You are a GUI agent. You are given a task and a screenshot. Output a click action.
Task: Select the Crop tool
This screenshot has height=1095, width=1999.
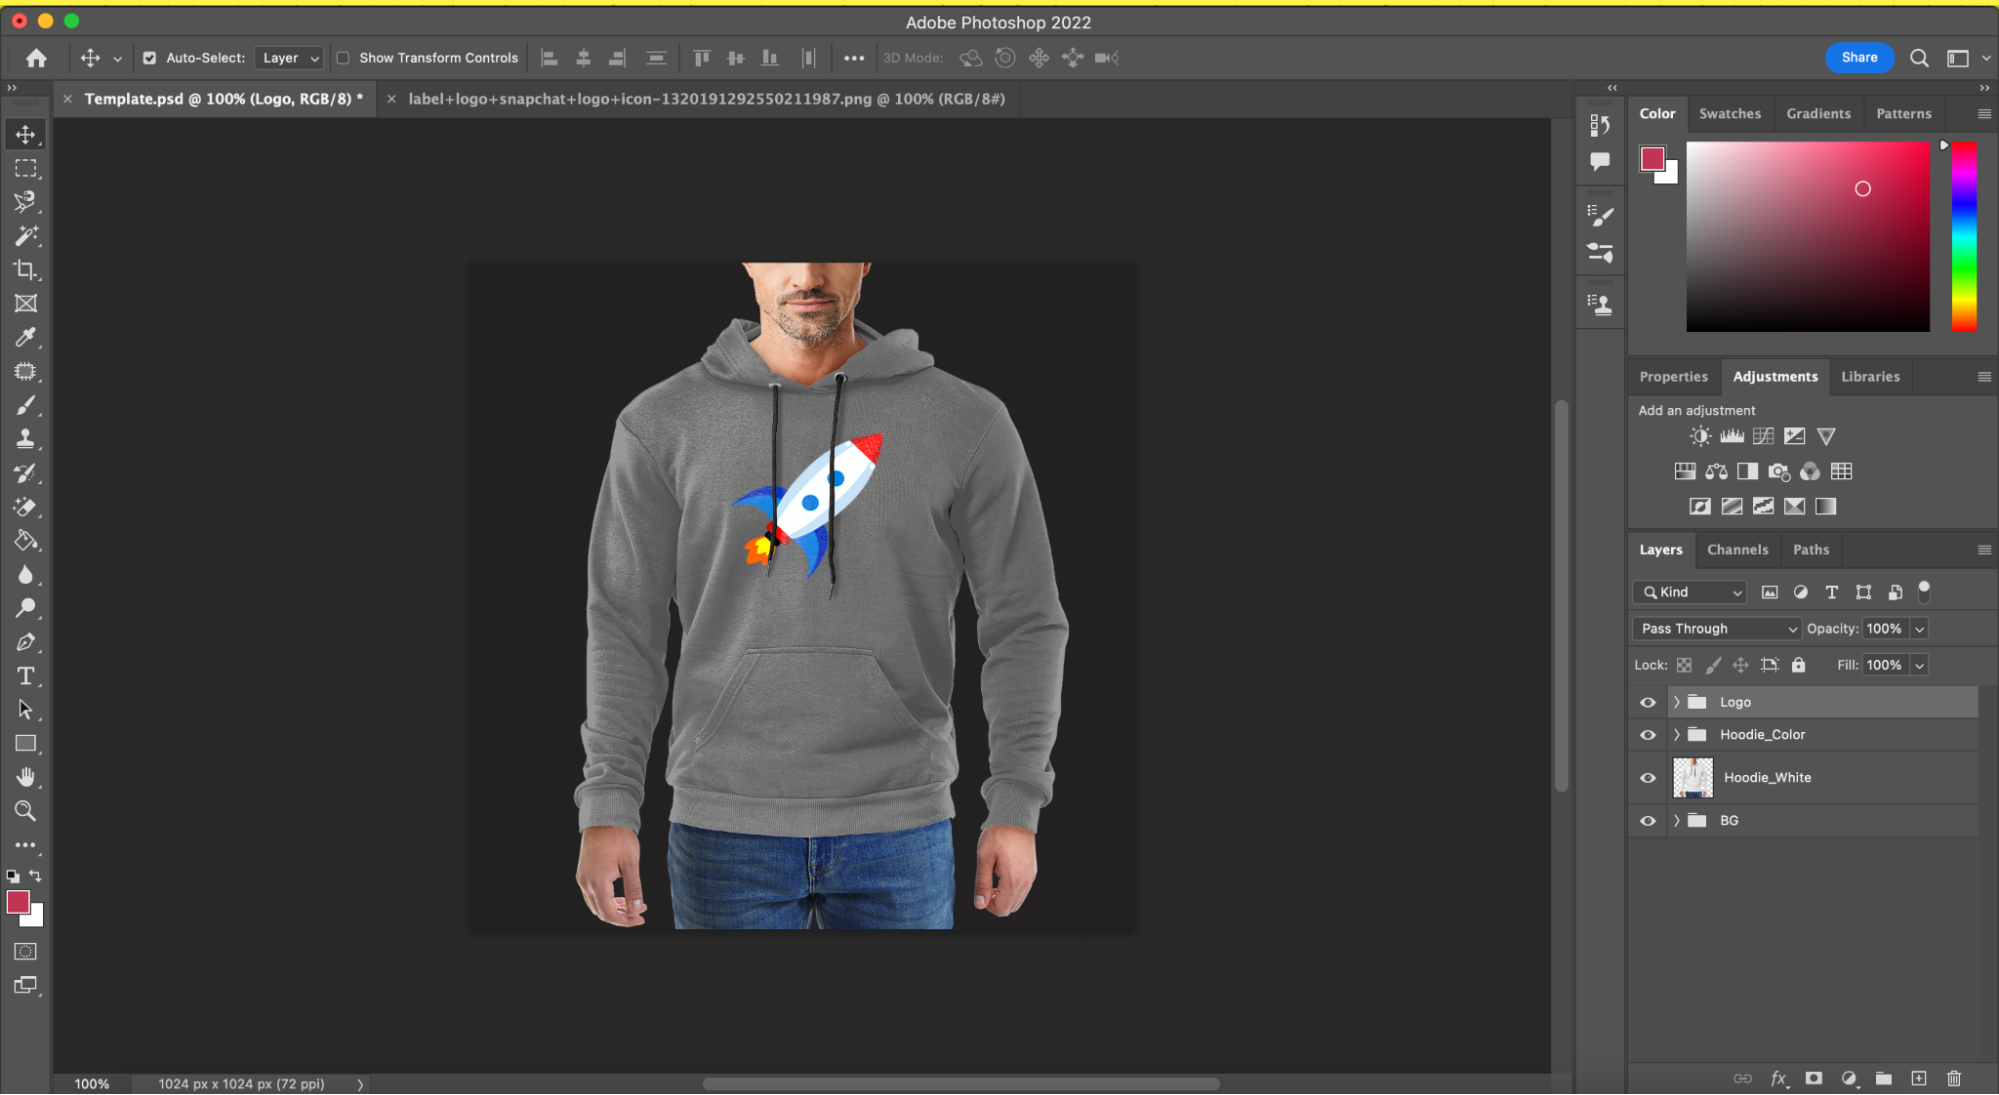click(25, 270)
